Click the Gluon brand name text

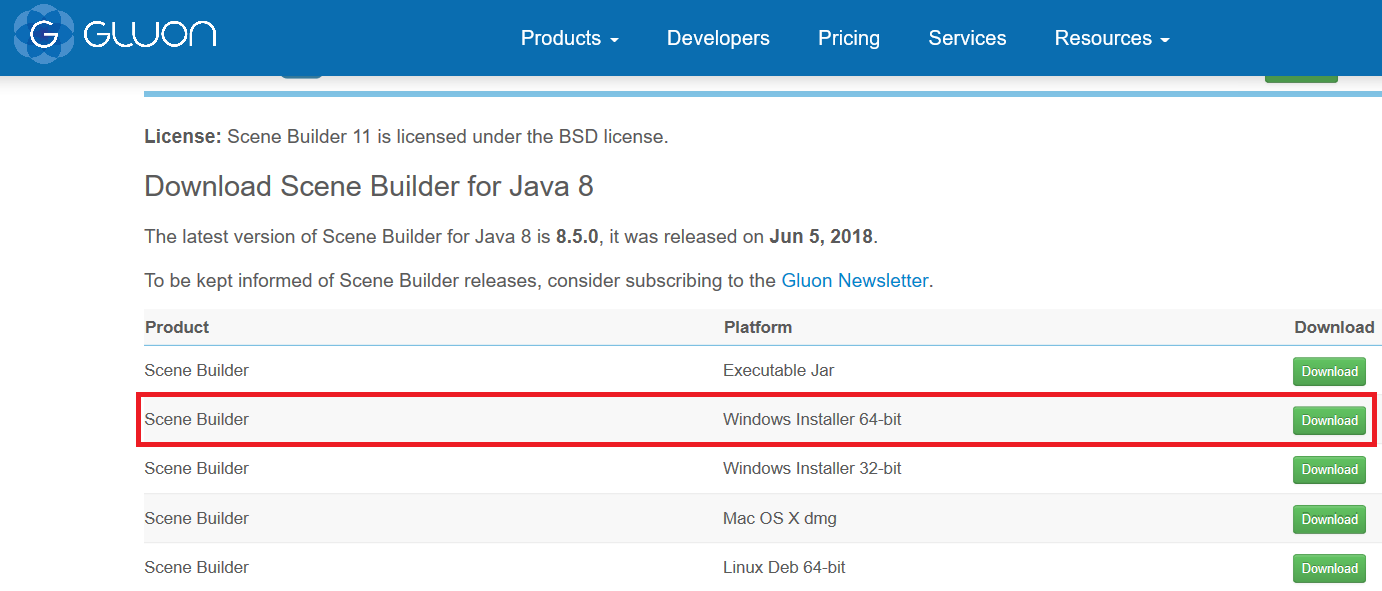pyautogui.click(x=150, y=35)
